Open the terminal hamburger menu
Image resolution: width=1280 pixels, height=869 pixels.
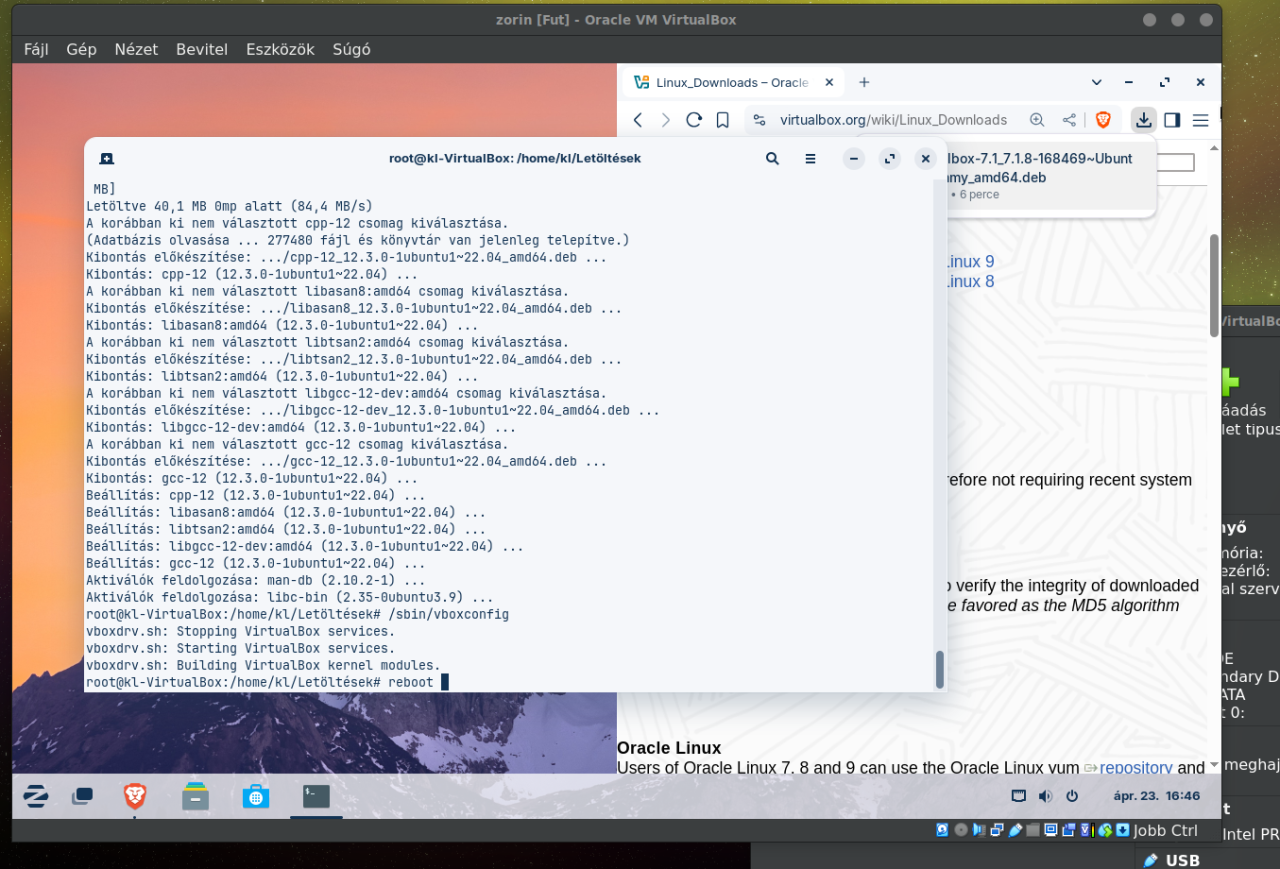coord(810,158)
